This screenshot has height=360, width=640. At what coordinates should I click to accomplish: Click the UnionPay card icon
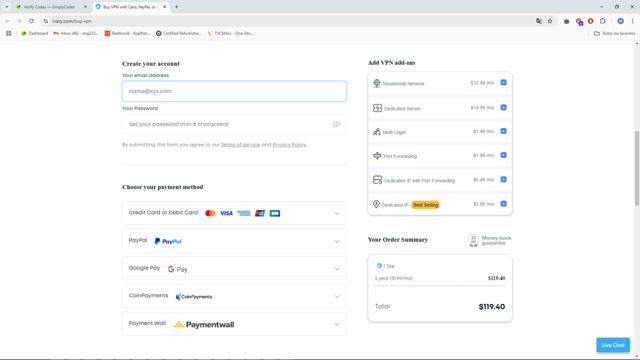pos(260,213)
